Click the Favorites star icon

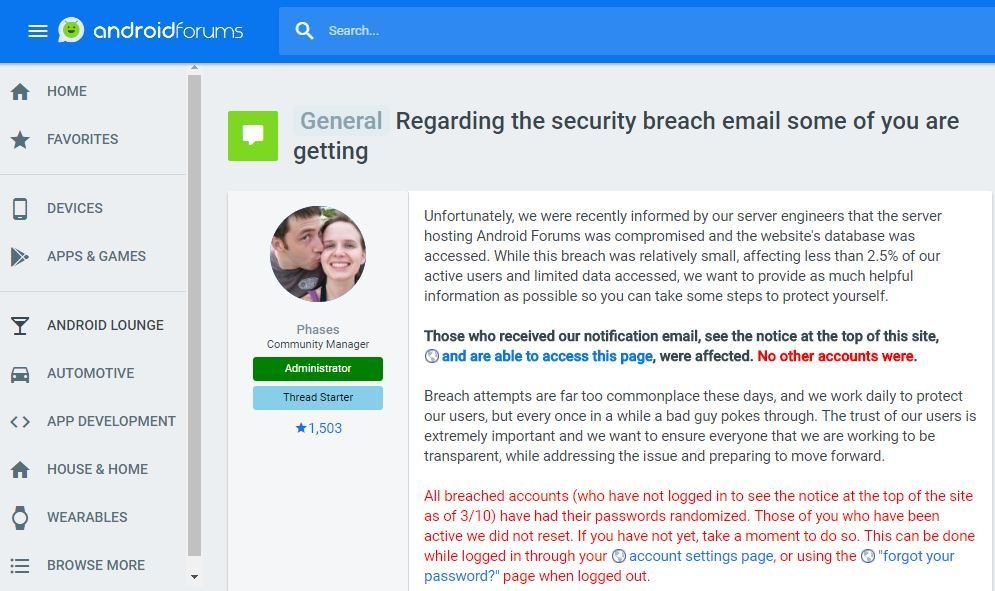click(20, 139)
